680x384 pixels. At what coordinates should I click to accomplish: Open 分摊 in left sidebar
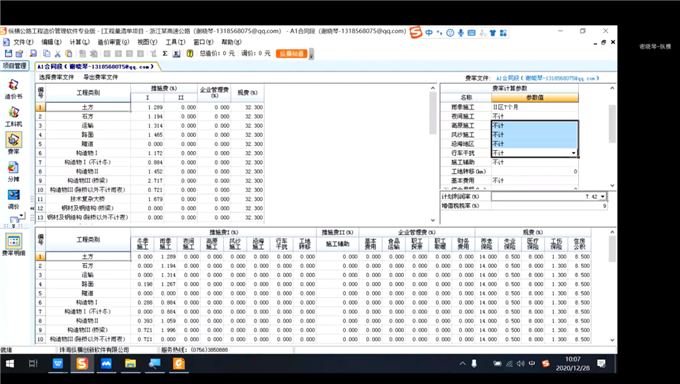[13, 171]
